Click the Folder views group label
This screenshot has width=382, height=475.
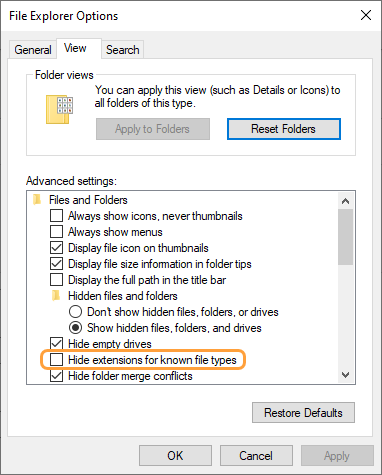click(64, 75)
